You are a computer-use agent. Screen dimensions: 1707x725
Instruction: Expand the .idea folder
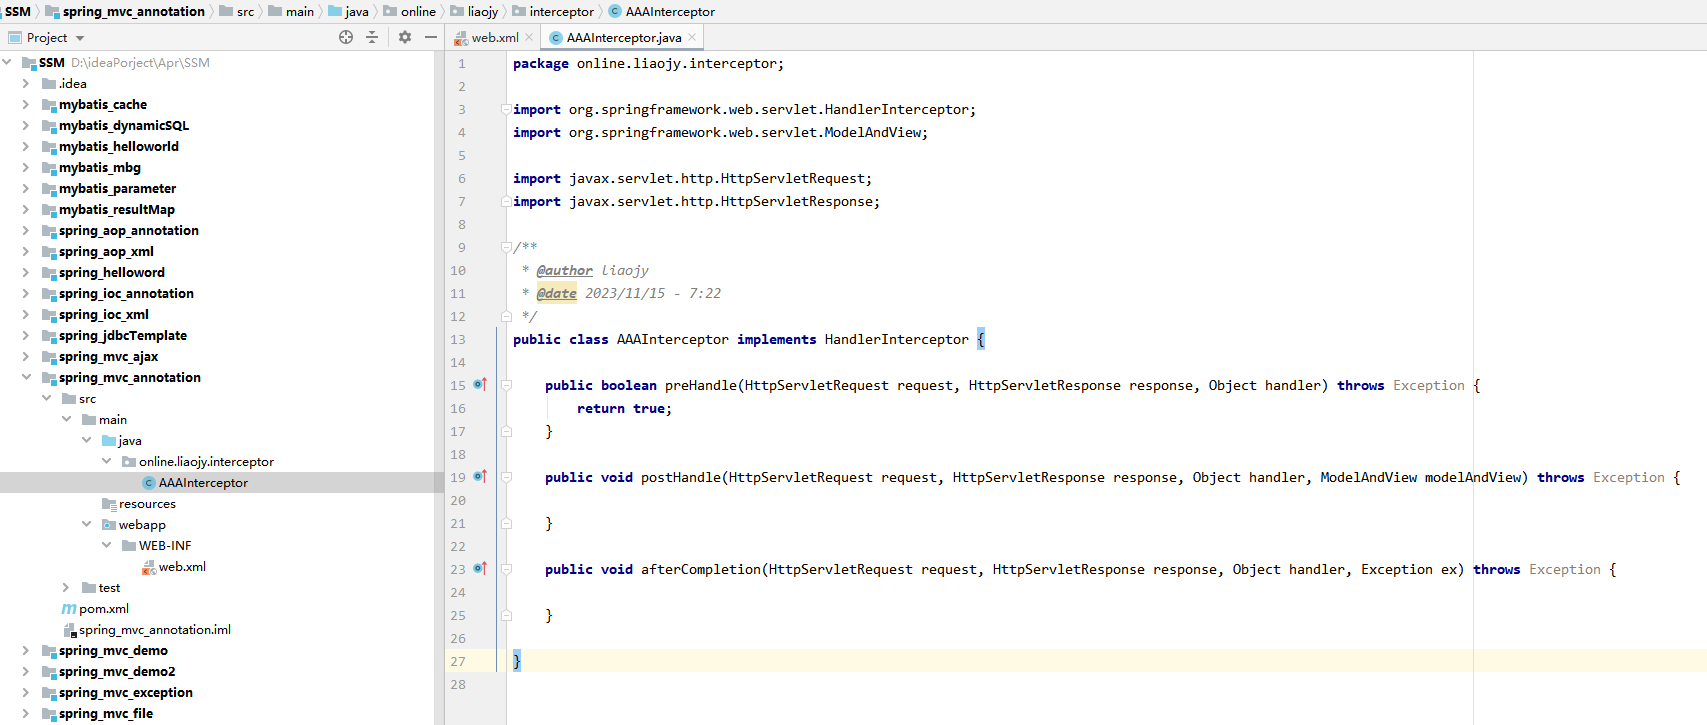click(26, 83)
